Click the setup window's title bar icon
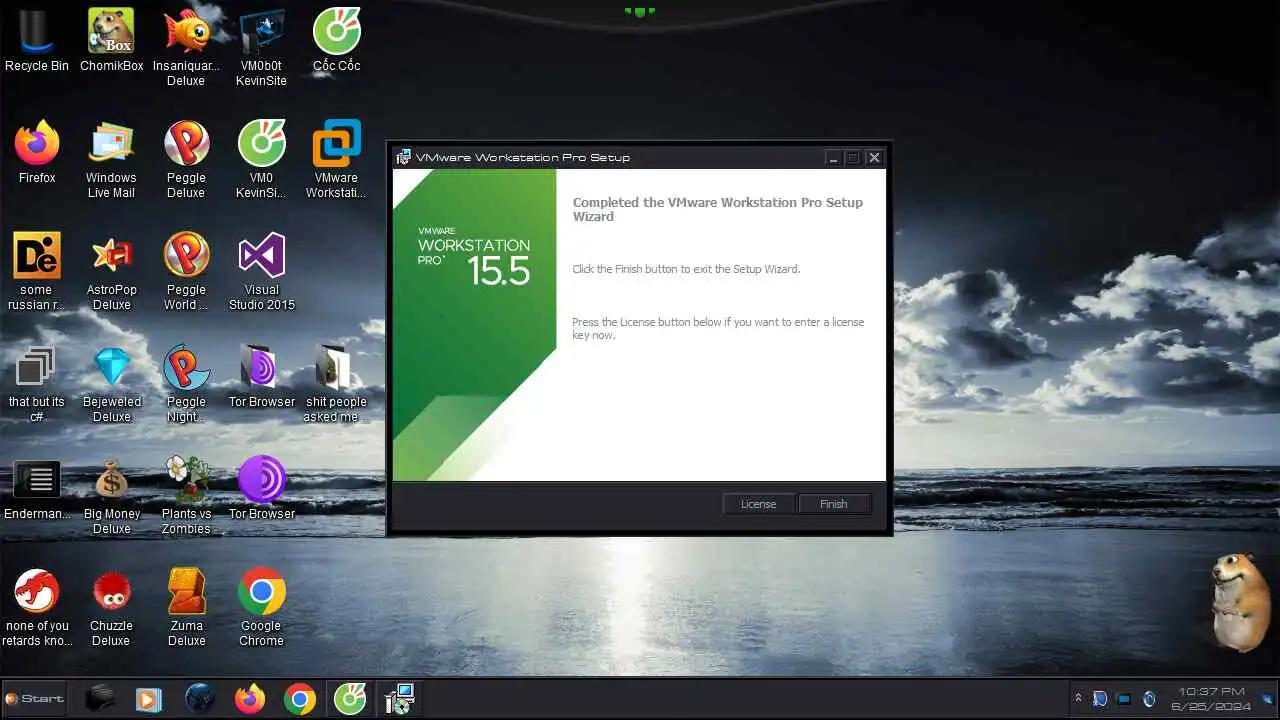This screenshot has height=720, width=1280. (403, 157)
